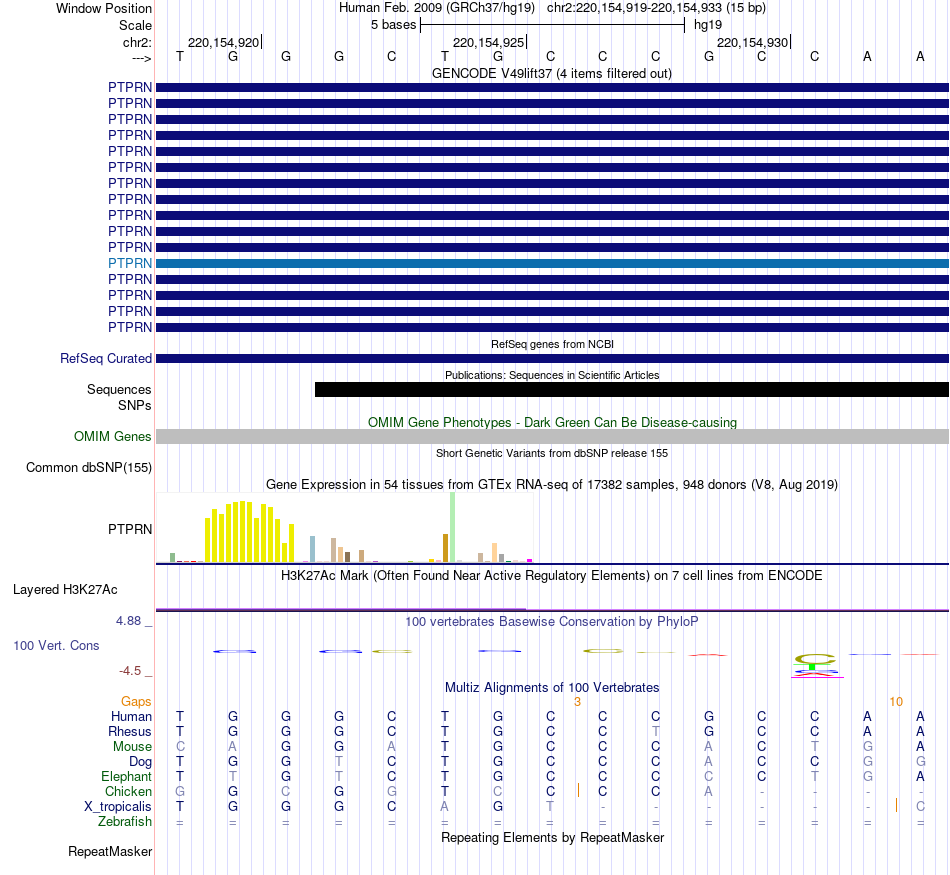Select the light-blue PTPRN transcript bar
Image resolution: width=950 pixels, height=875 pixels.
tap(552, 264)
